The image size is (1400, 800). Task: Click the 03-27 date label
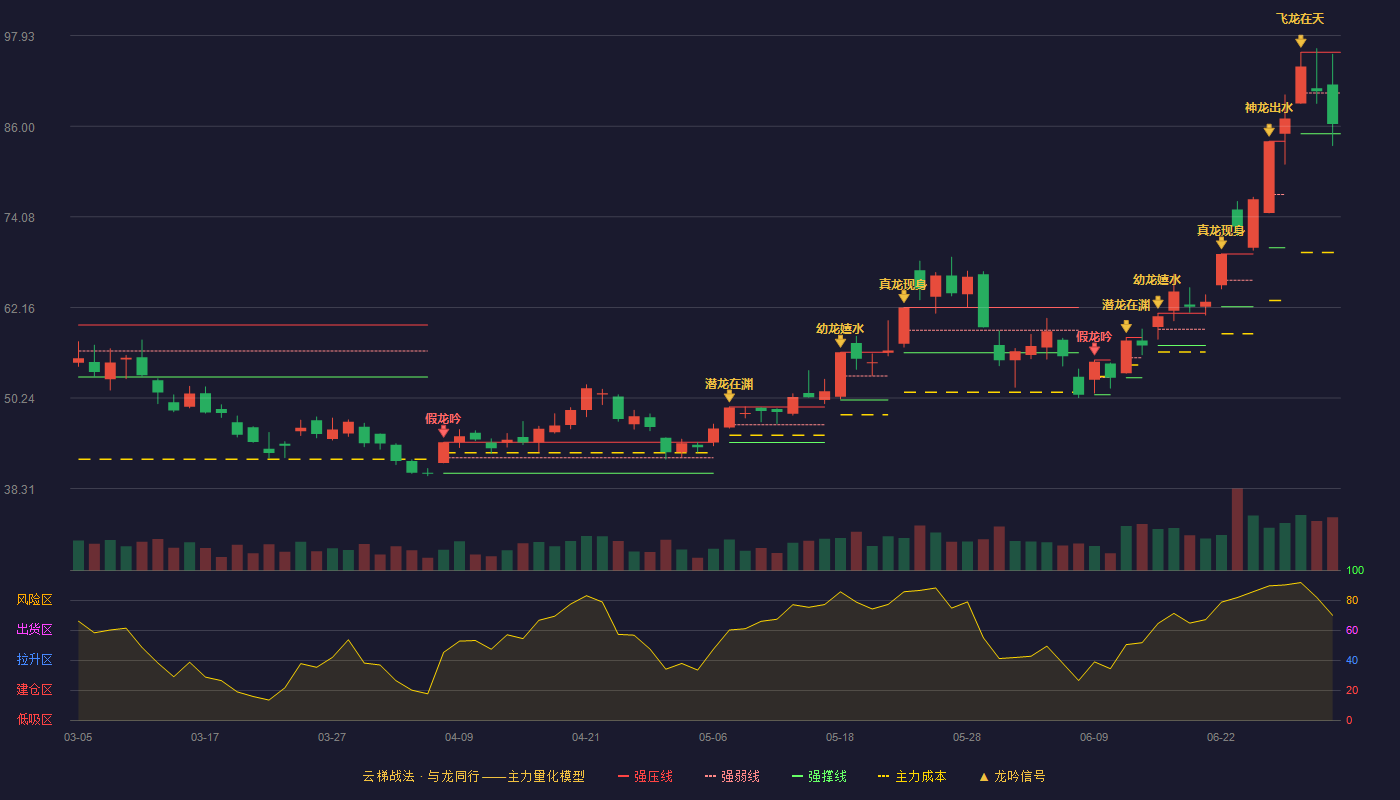332,737
